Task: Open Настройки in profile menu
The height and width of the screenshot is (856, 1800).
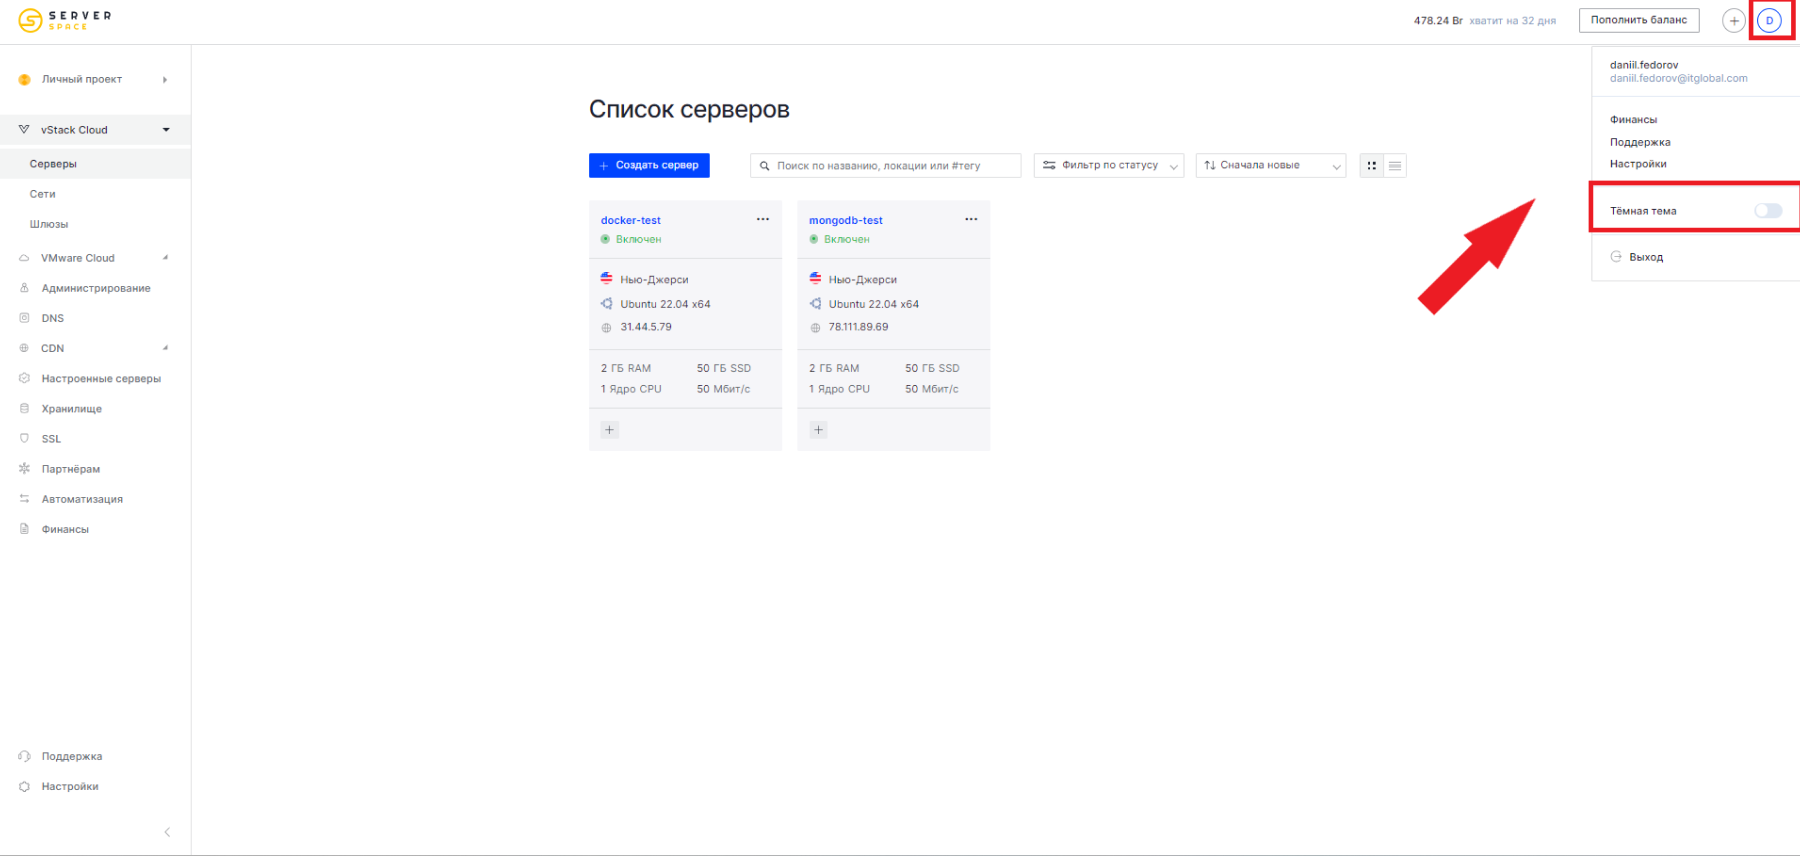Action: [1638, 164]
